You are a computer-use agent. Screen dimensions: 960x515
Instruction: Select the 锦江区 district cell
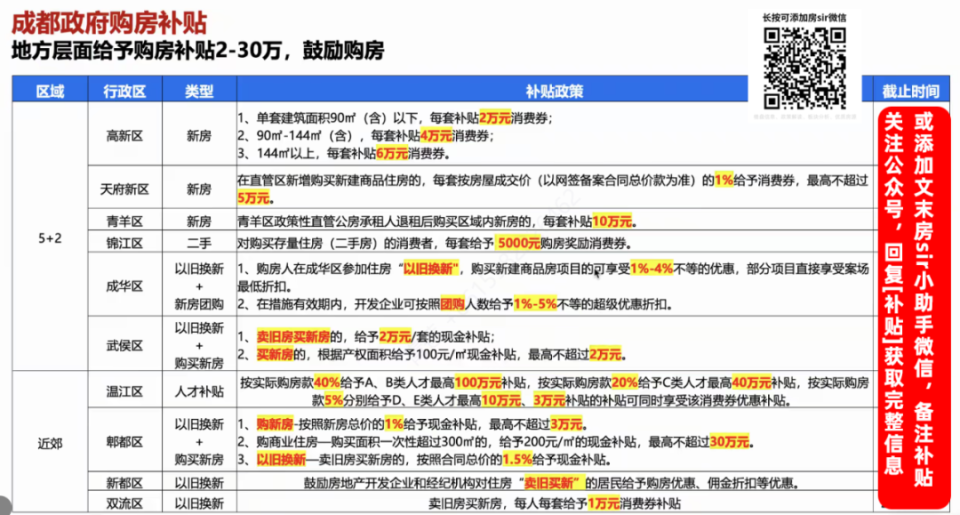[125, 243]
